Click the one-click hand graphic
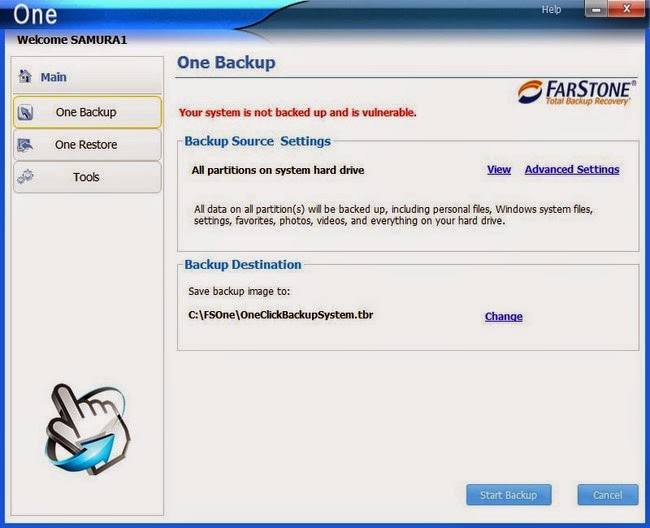The width and height of the screenshot is (650, 528). pos(86,429)
